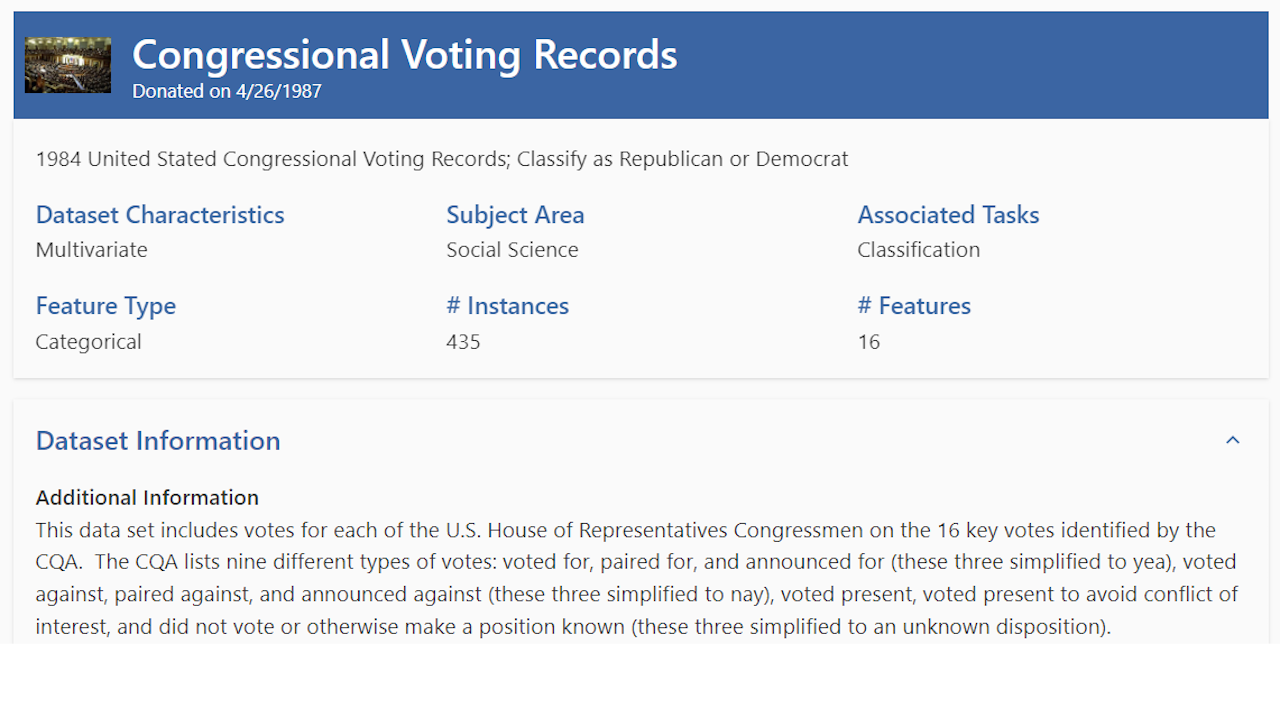Click the Social Science subject value
The image size is (1280, 720).
pyautogui.click(x=512, y=249)
